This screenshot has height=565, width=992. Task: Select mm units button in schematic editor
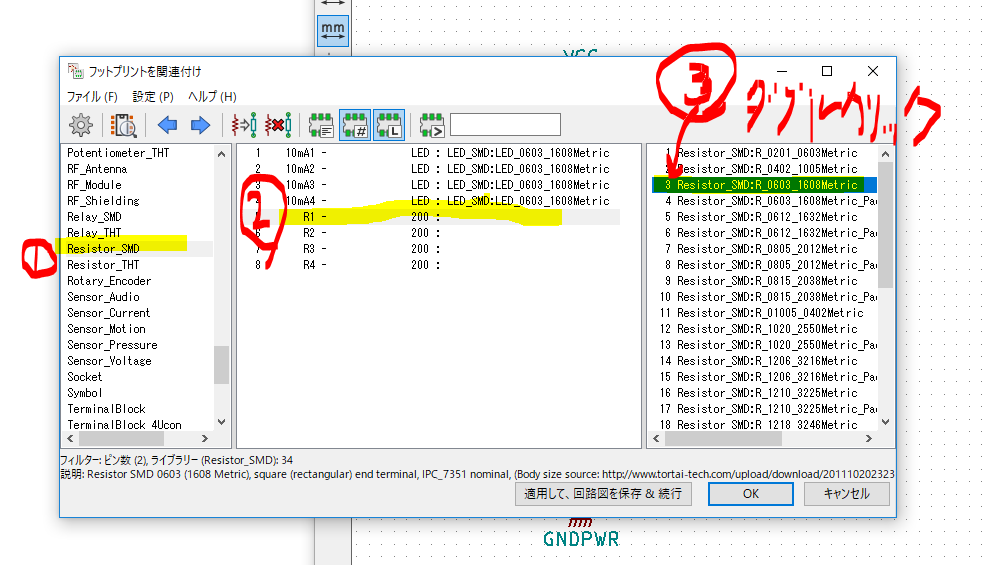[333, 31]
